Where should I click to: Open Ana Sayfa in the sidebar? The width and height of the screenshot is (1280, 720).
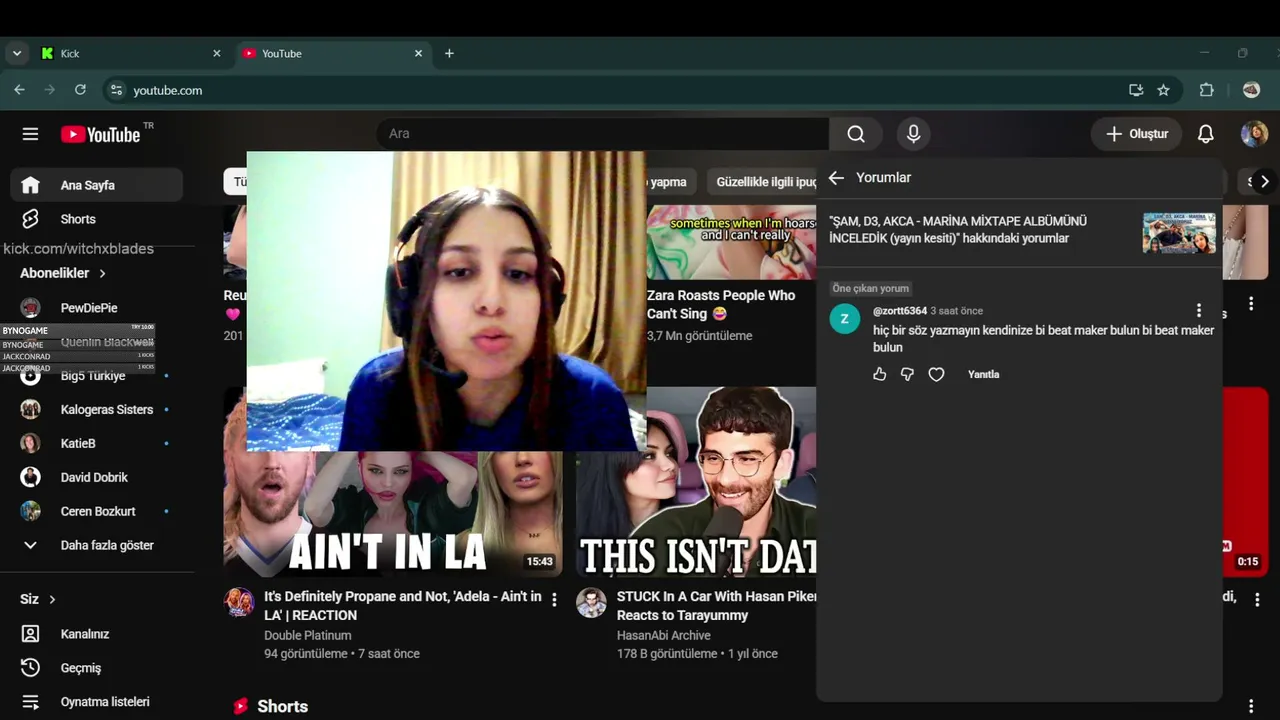[97, 185]
